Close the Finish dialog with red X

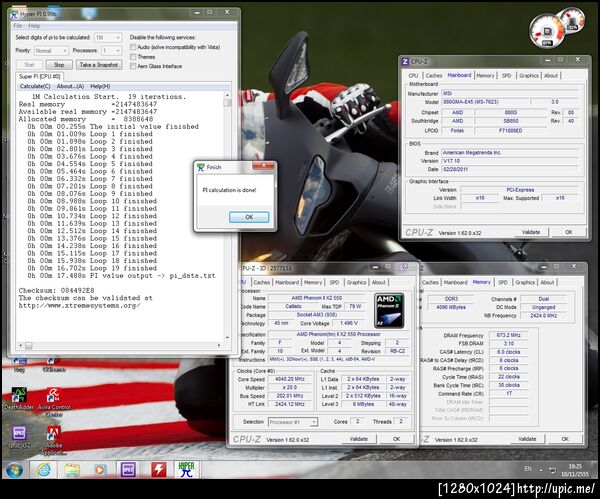264,166
